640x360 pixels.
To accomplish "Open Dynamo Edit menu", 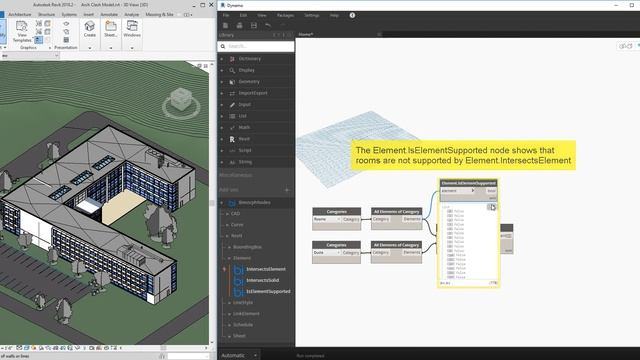I will (243, 15).
